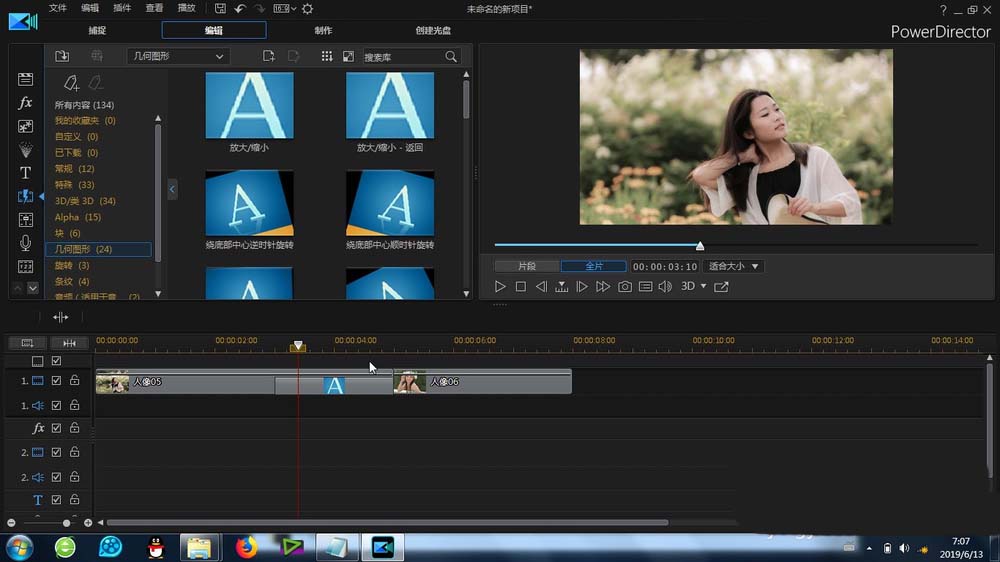Image resolution: width=1000 pixels, height=562 pixels.
Task: Select the 片段 clip mode button
Action: pos(526,267)
